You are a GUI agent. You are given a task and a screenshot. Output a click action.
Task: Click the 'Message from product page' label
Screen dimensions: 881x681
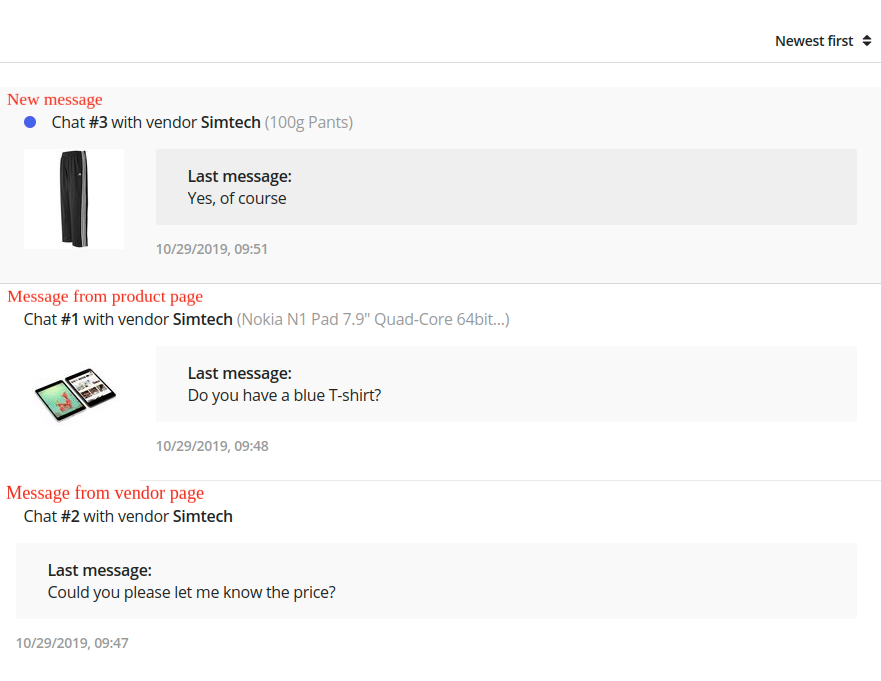(x=105, y=296)
